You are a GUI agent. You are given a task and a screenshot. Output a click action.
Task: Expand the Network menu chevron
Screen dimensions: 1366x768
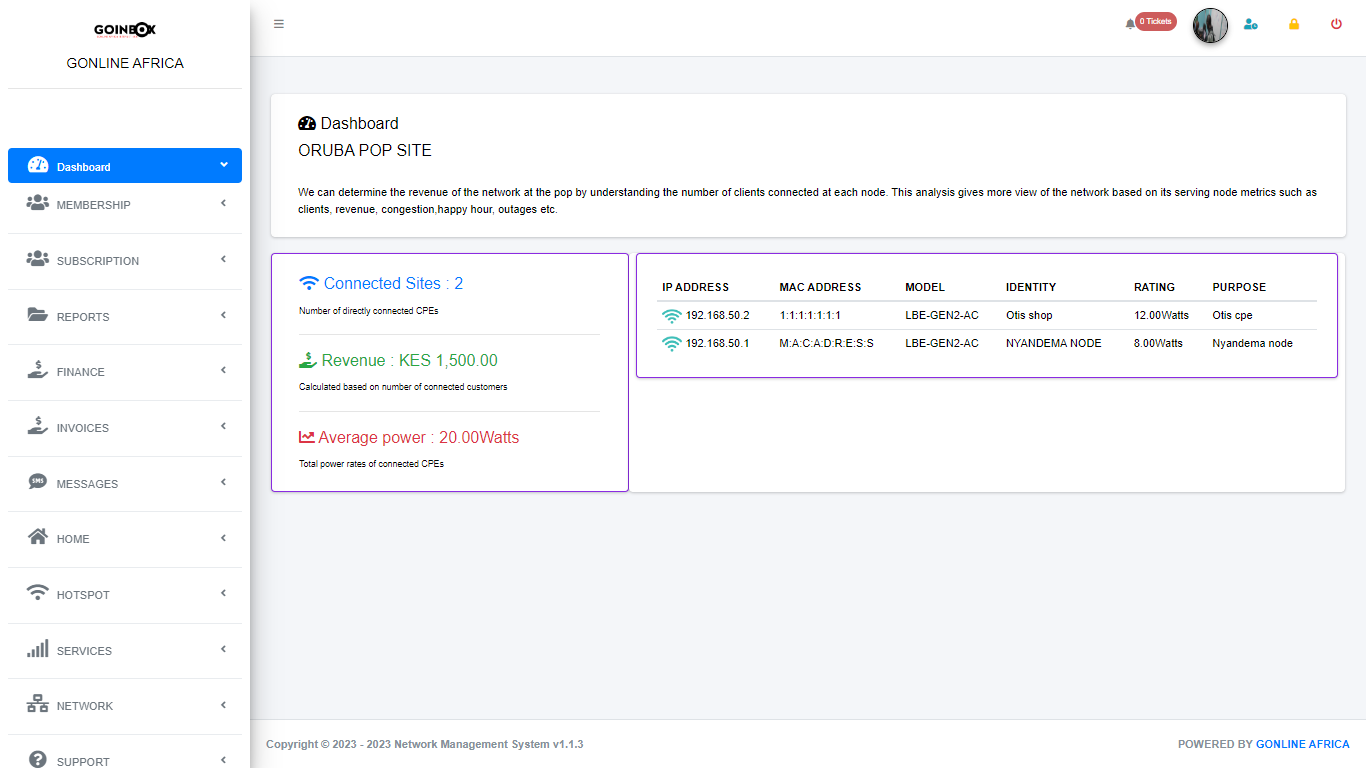(x=223, y=704)
